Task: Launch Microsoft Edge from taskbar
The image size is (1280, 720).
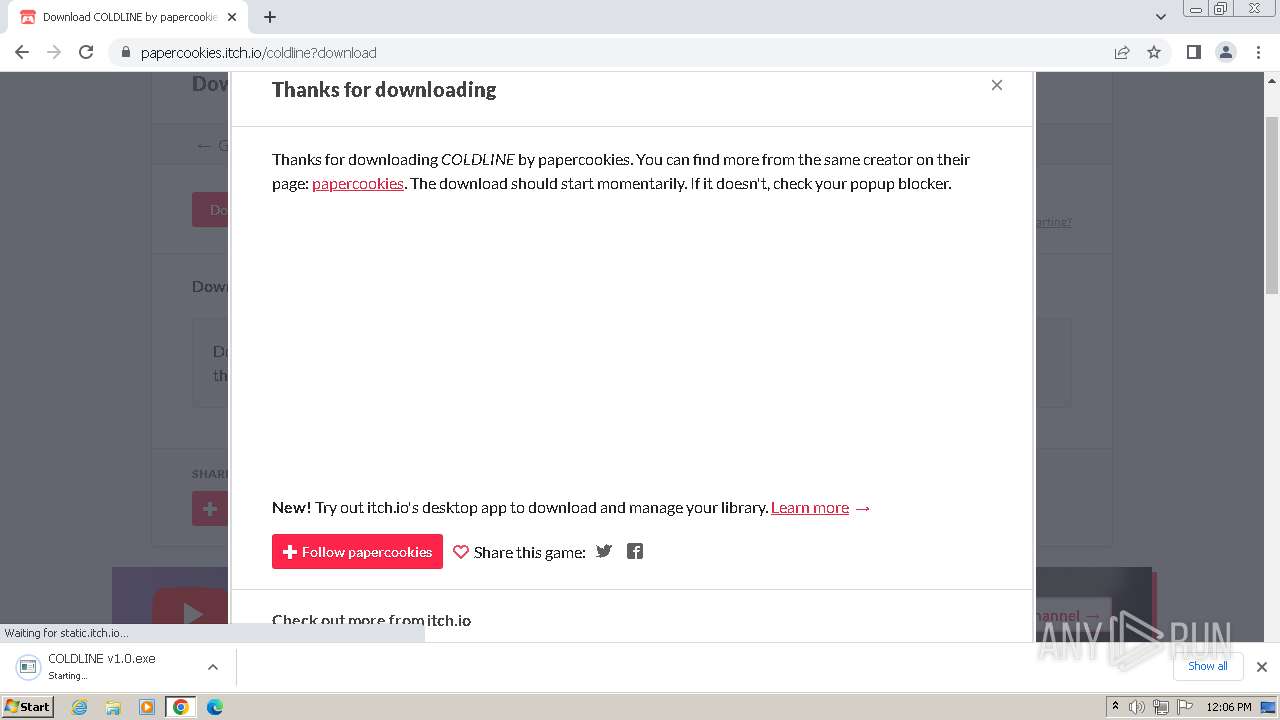Action: point(214,707)
